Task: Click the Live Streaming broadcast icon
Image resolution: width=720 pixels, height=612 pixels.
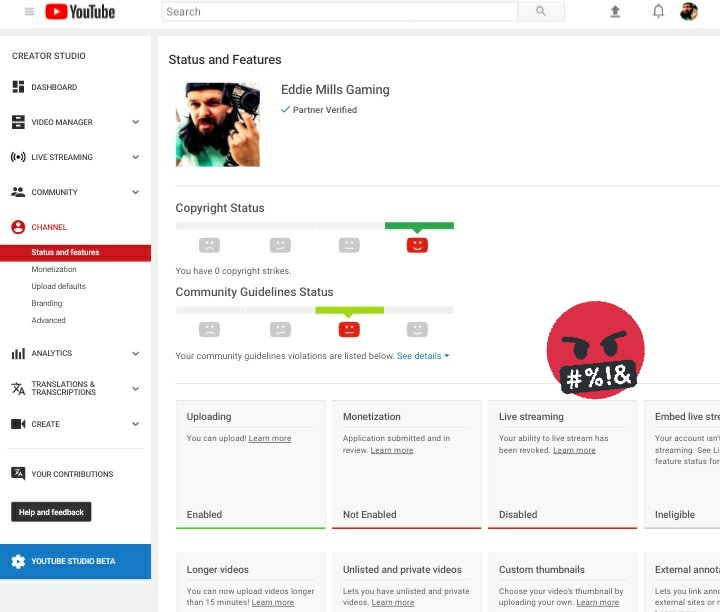Action: 18,157
